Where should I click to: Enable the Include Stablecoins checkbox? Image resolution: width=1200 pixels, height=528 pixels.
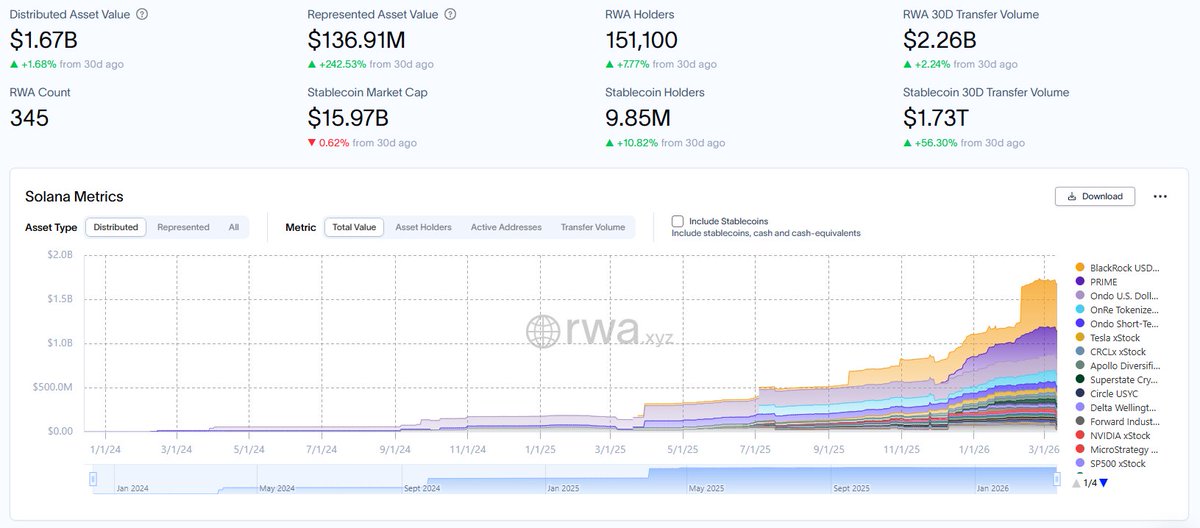(x=678, y=221)
